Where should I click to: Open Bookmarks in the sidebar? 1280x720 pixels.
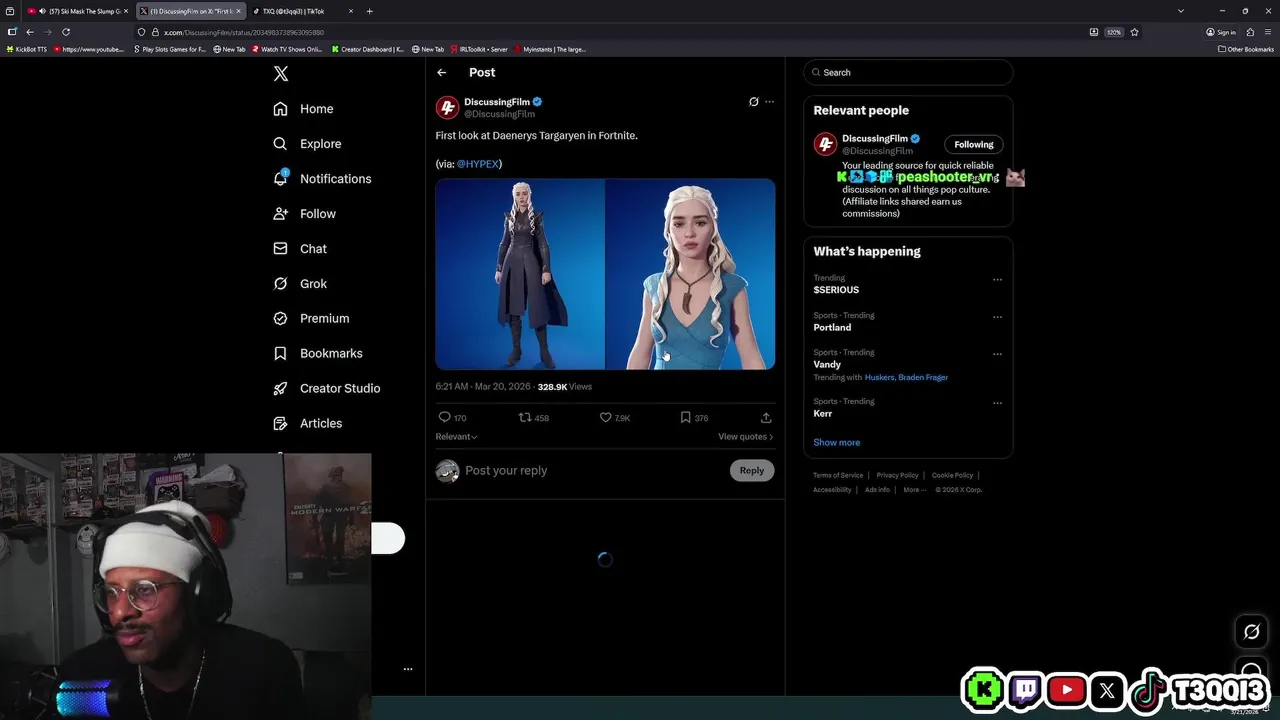pyautogui.click(x=317, y=354)
